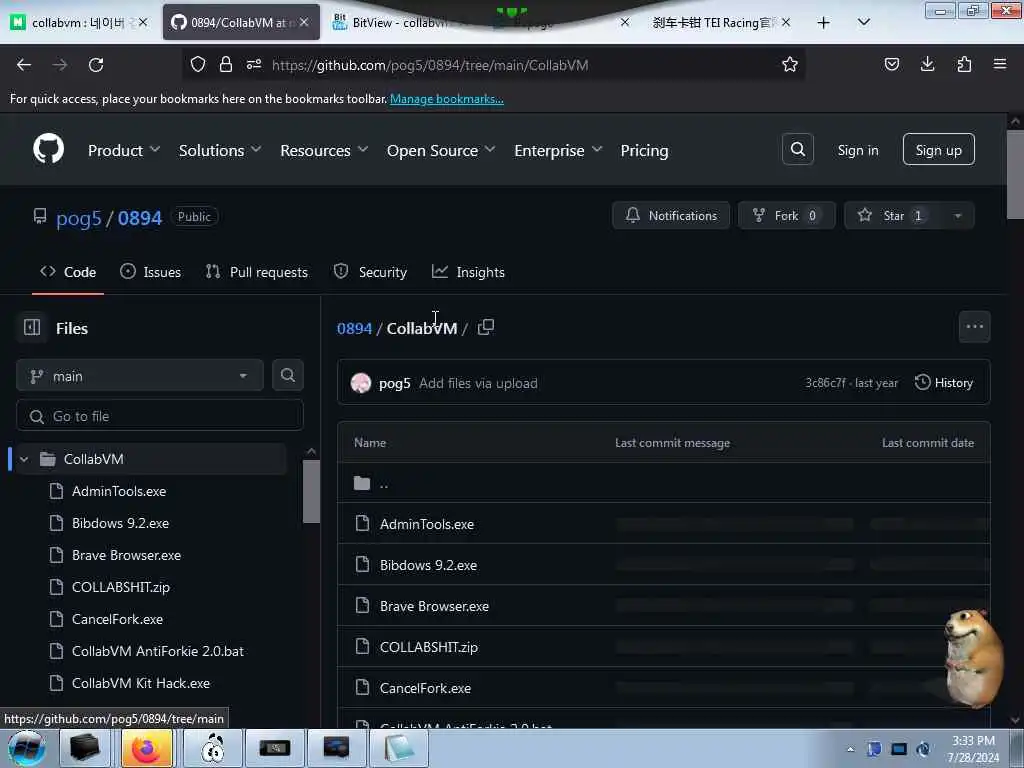This screenshot has height=768, width=1024.
Task: Expand the Product dropdown menu
Action: click(x=124, y=150)
